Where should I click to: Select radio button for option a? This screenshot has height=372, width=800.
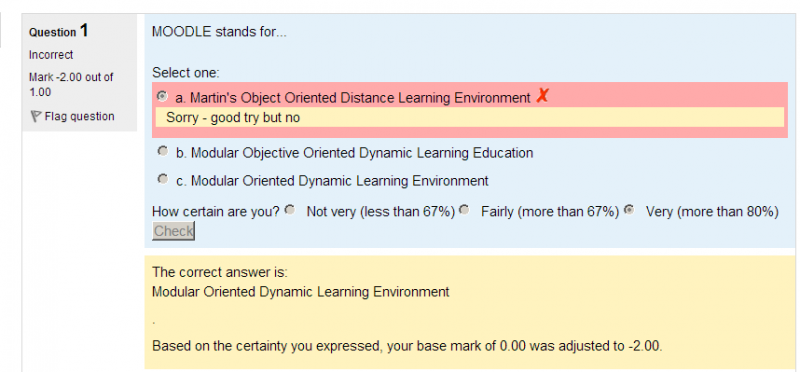point(162,96)
